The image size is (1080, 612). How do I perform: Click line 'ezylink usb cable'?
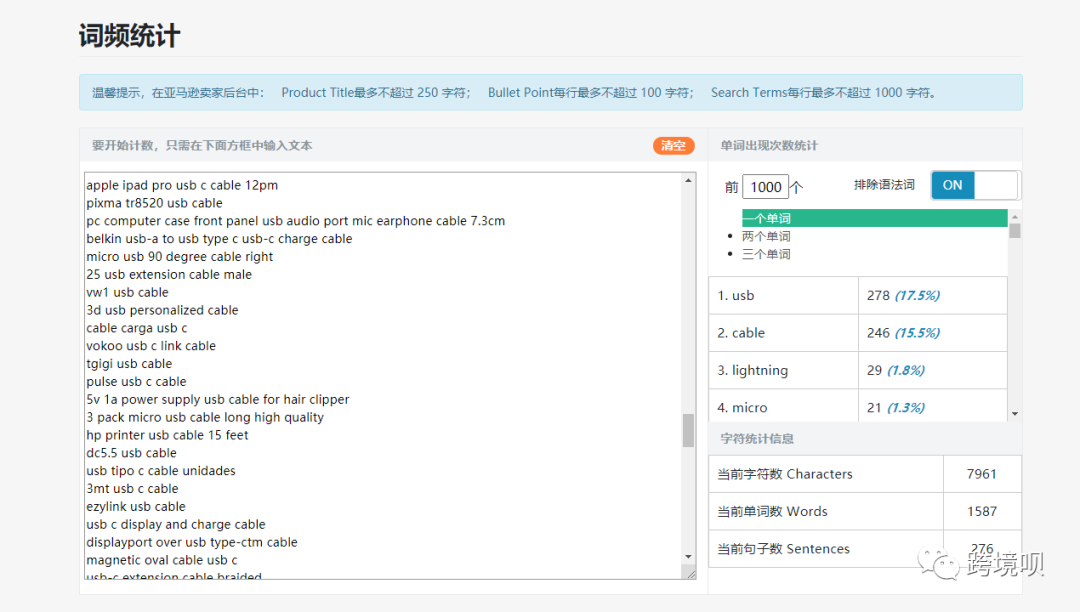click(x=136, y=507)
